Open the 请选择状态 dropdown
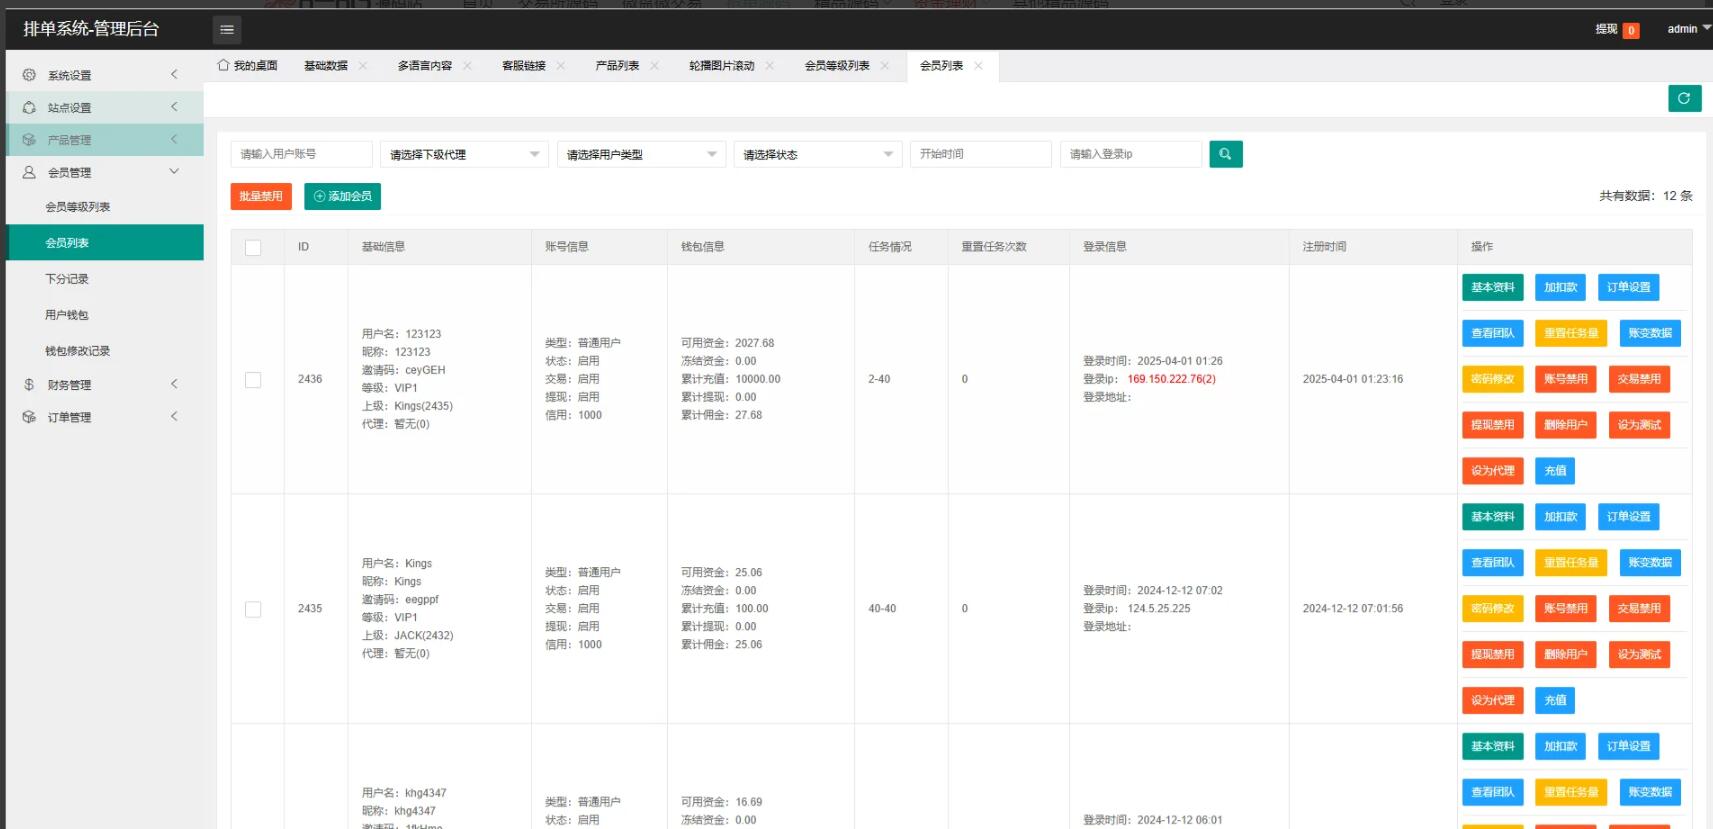Viewport: 1713px width, 829px height. click(x=817, y=154)
